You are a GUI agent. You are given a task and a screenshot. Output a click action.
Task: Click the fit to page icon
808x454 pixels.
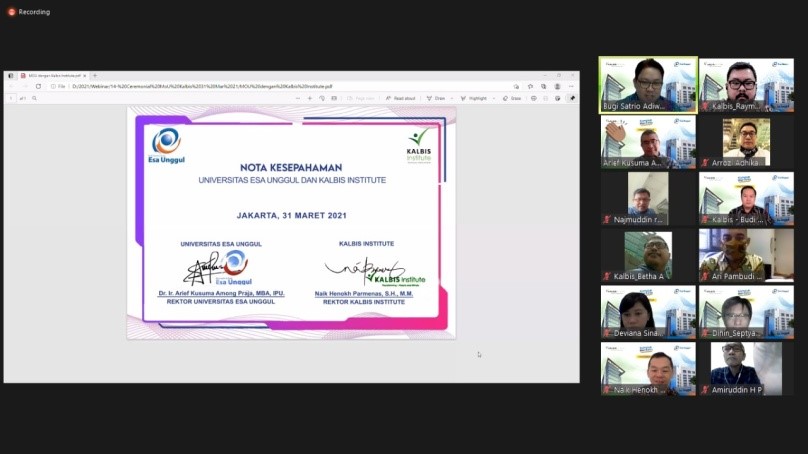click(334, 98)
